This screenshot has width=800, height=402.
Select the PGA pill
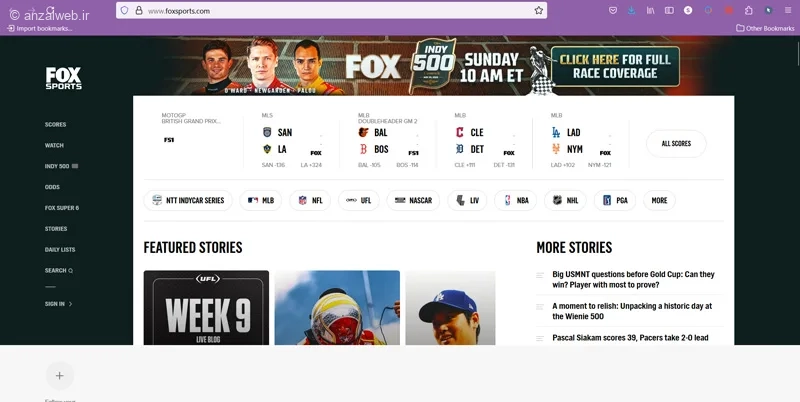point(615,200)
